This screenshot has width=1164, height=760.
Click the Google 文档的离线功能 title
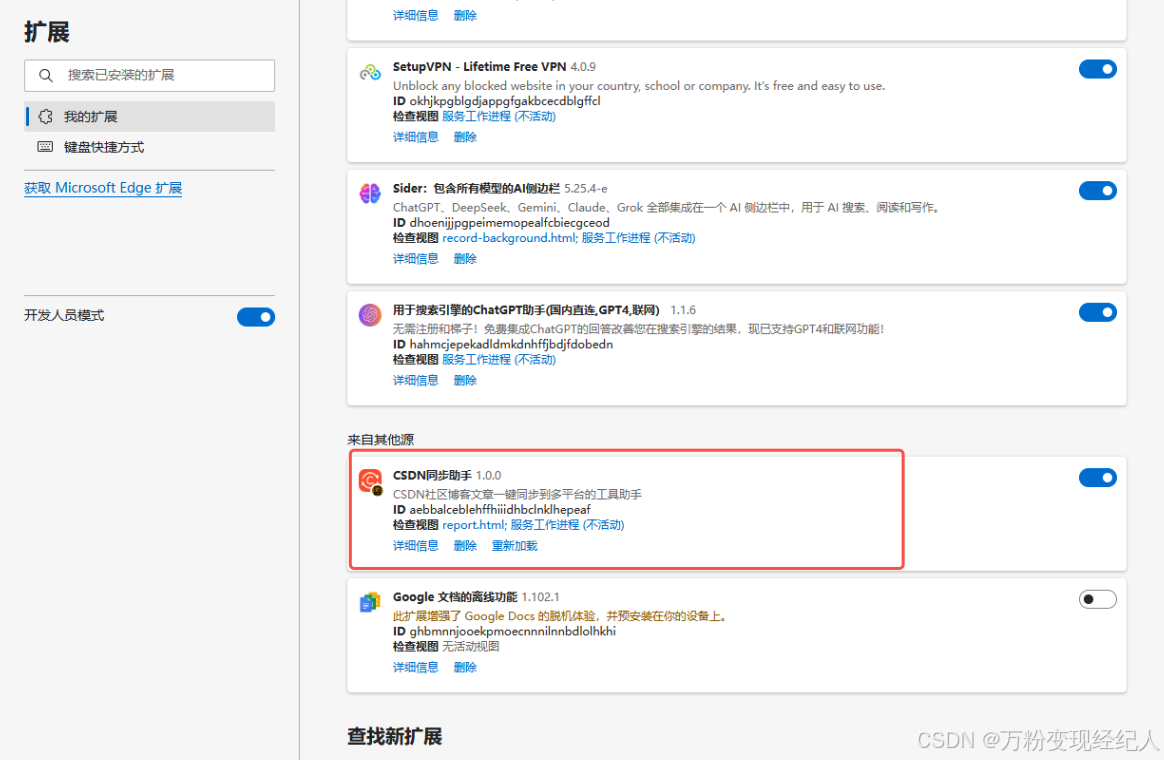(455, 597)
